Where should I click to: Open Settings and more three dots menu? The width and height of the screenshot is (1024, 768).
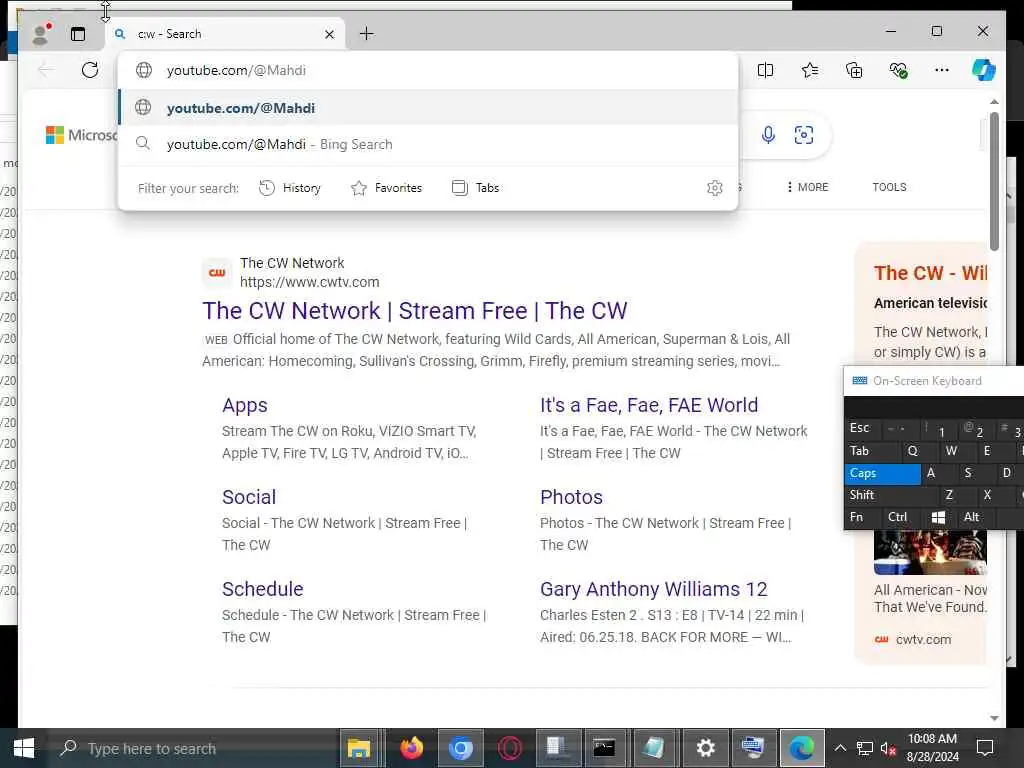tap(942, 70)
